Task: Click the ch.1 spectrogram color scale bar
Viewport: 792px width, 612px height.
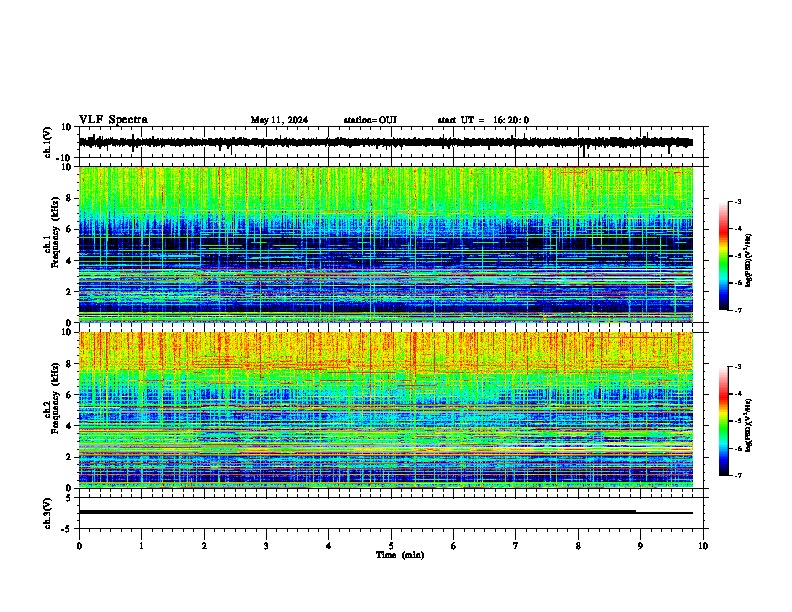Action: tap(723, 256)
